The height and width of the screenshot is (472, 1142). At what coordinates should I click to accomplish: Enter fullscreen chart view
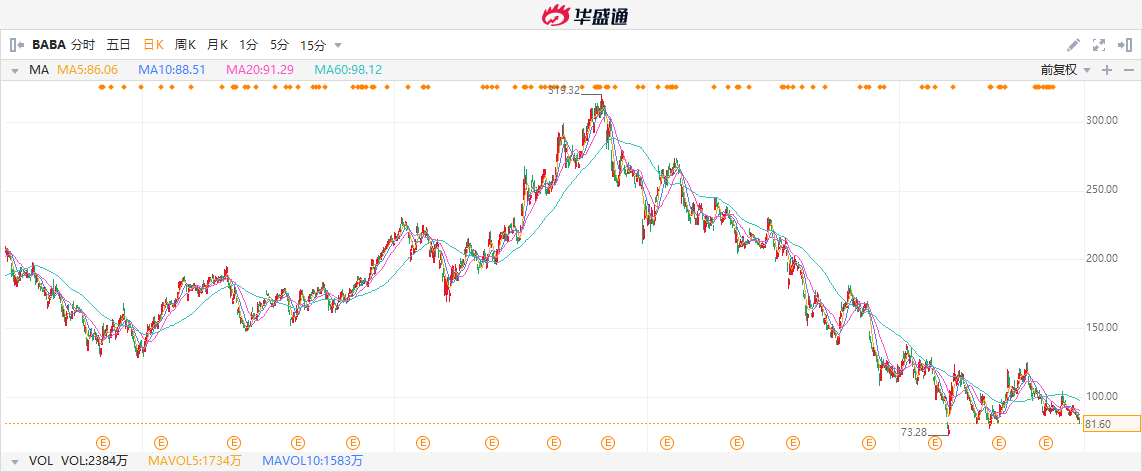tap(1099, 45)
